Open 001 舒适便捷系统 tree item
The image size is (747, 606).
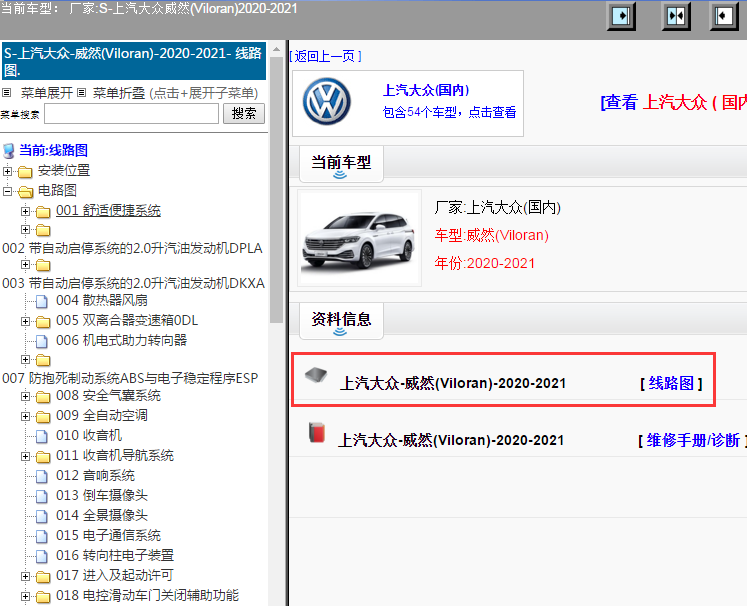coord(108,211)
